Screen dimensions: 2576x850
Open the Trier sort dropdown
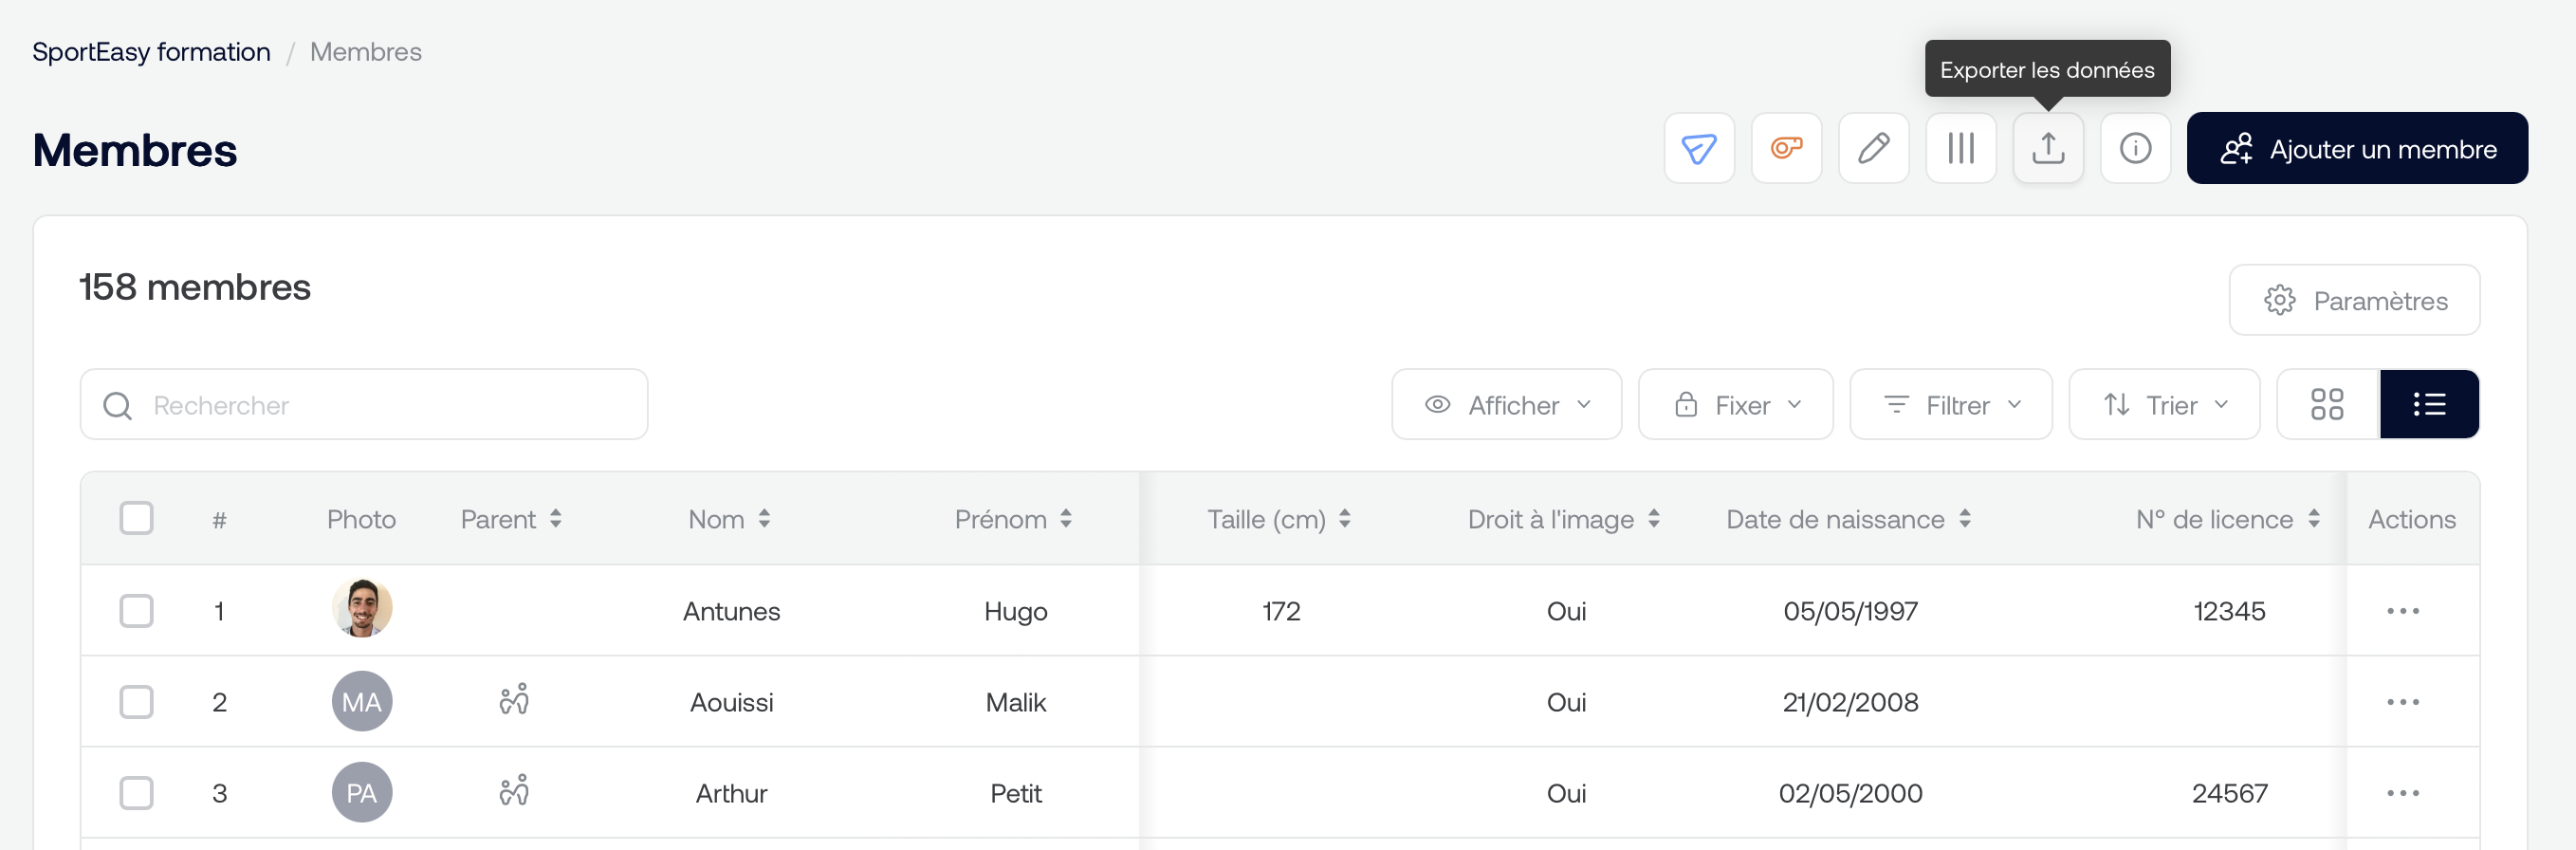coord(2164,405)
